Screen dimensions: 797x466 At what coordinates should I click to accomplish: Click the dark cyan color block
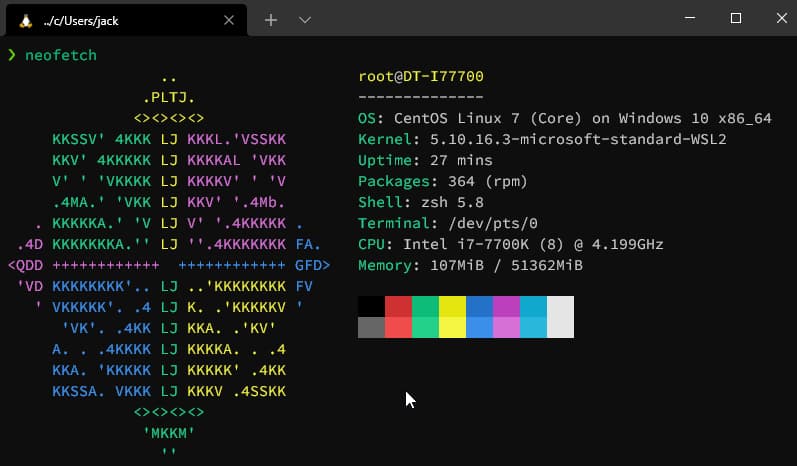click(x=533, y=306)
